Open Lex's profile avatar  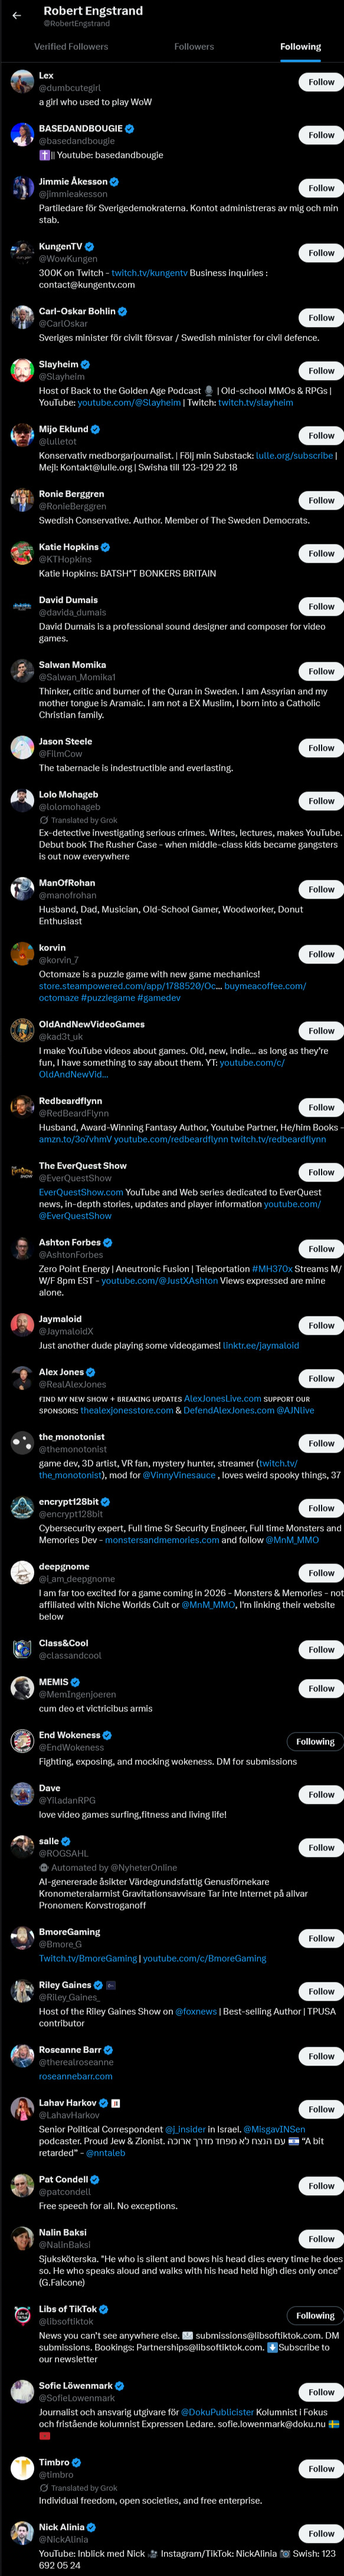[x=22, y=82]
